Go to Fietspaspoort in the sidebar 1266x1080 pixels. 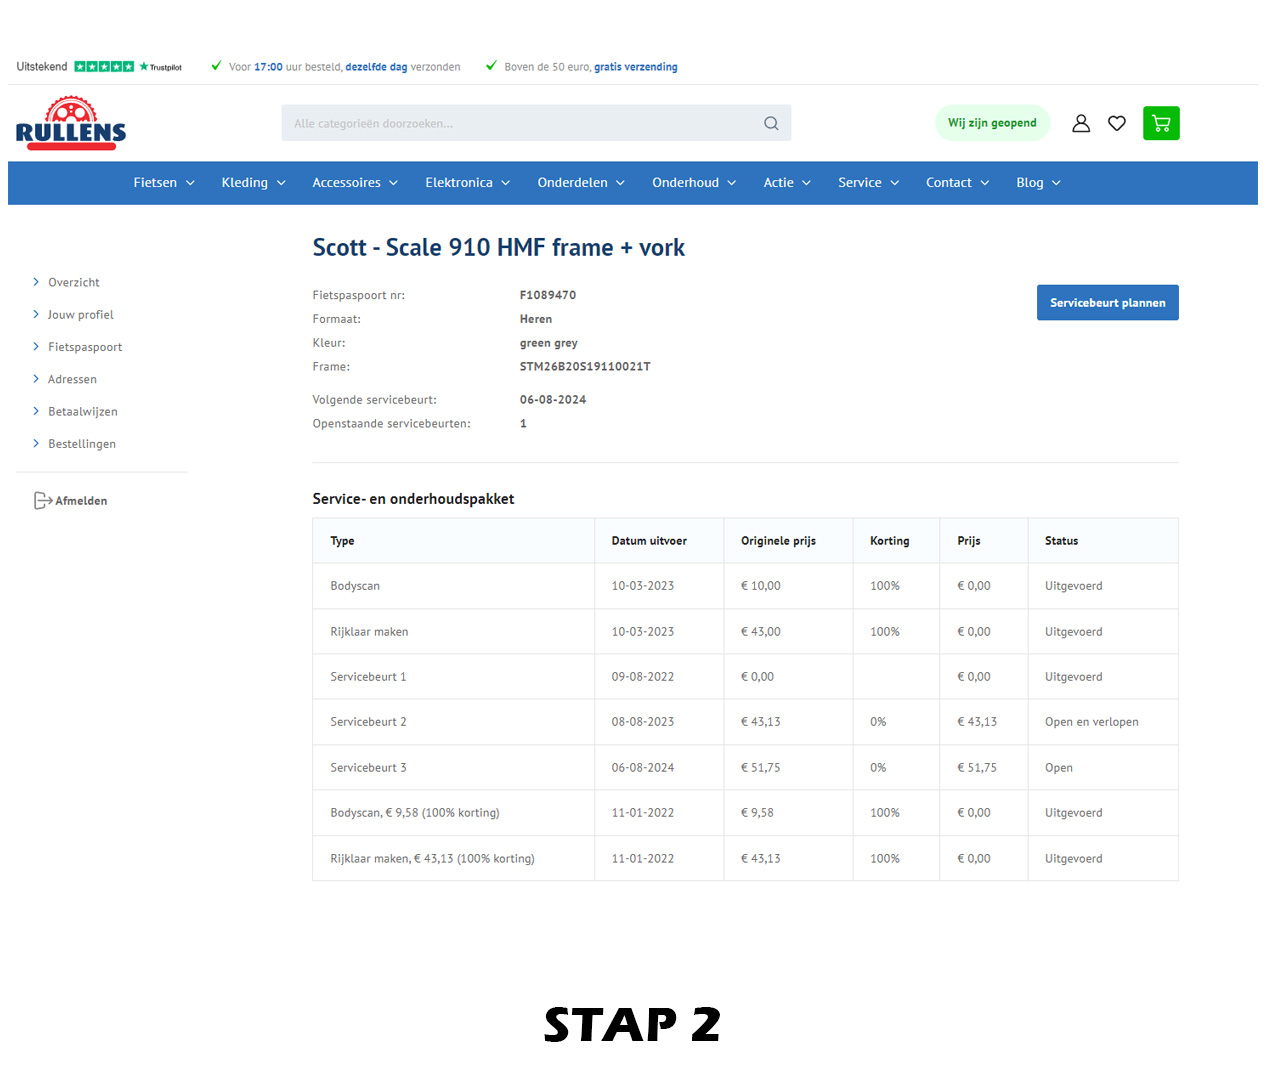pyautogui.click(x=85, y=347)
